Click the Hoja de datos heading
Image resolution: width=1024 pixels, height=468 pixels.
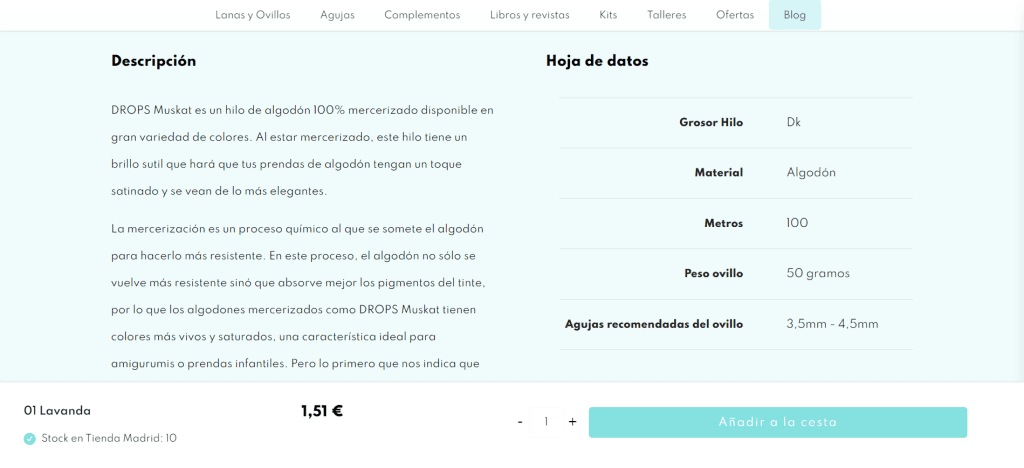point(597,61)
